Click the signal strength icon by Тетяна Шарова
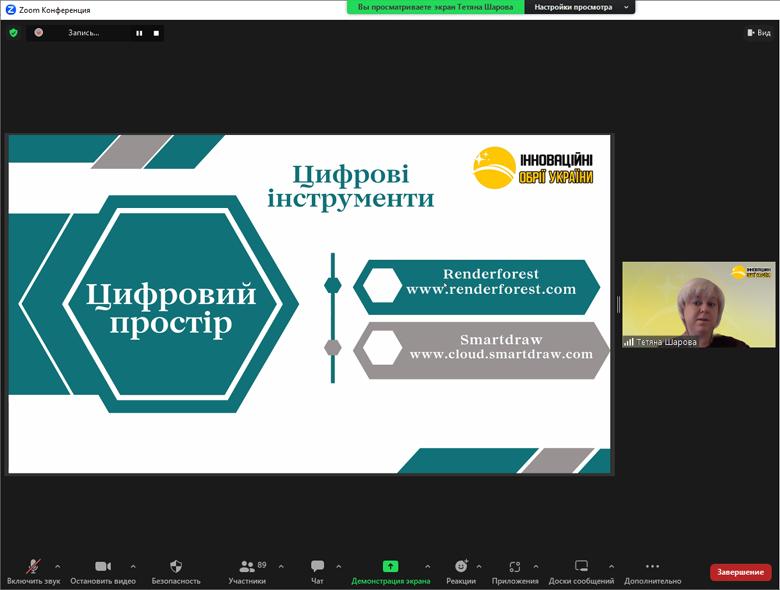The width and height of the screenshot is (780, 590). (x=629, y=342)
